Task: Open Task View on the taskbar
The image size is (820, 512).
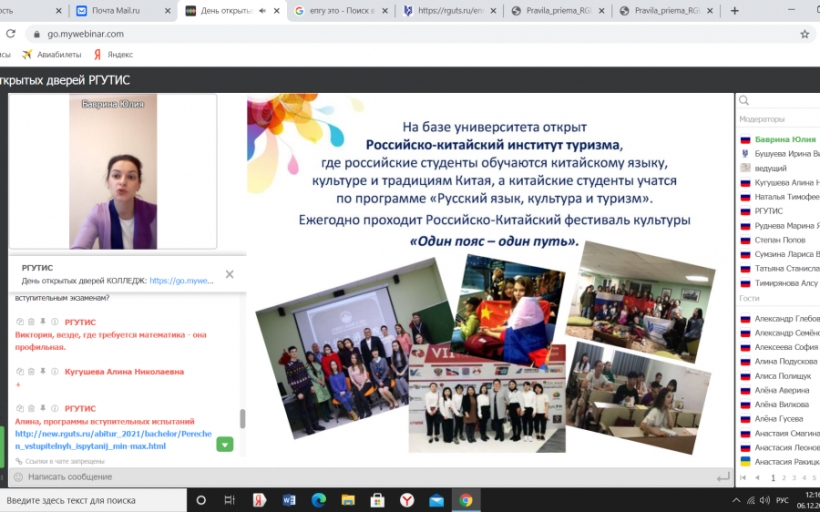Action: click(230, 500)
